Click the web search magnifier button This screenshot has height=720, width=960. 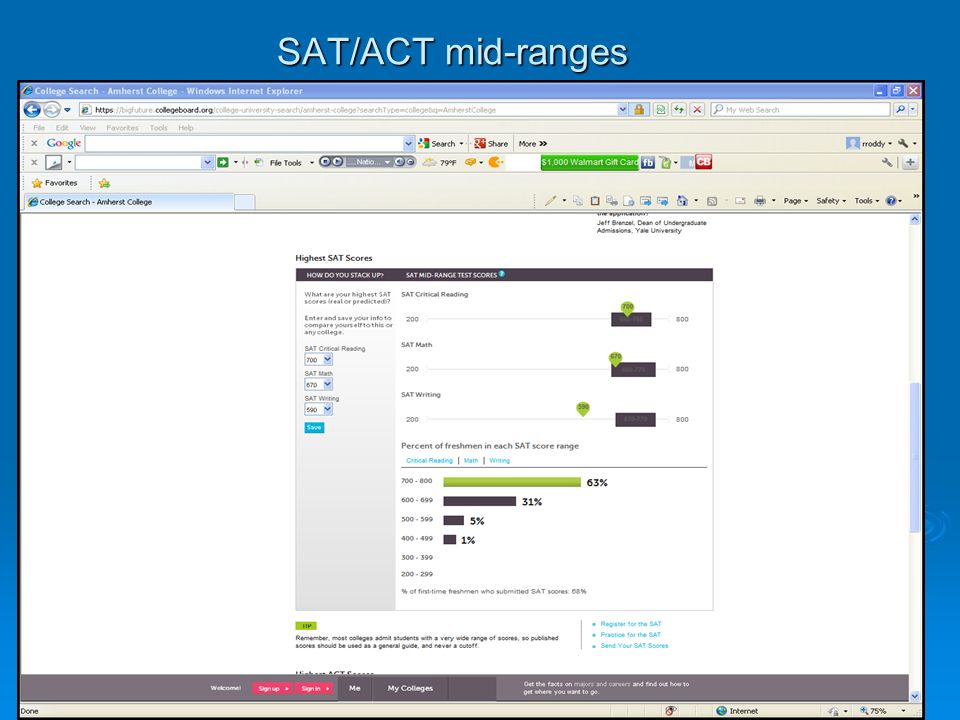pos(900,110)
